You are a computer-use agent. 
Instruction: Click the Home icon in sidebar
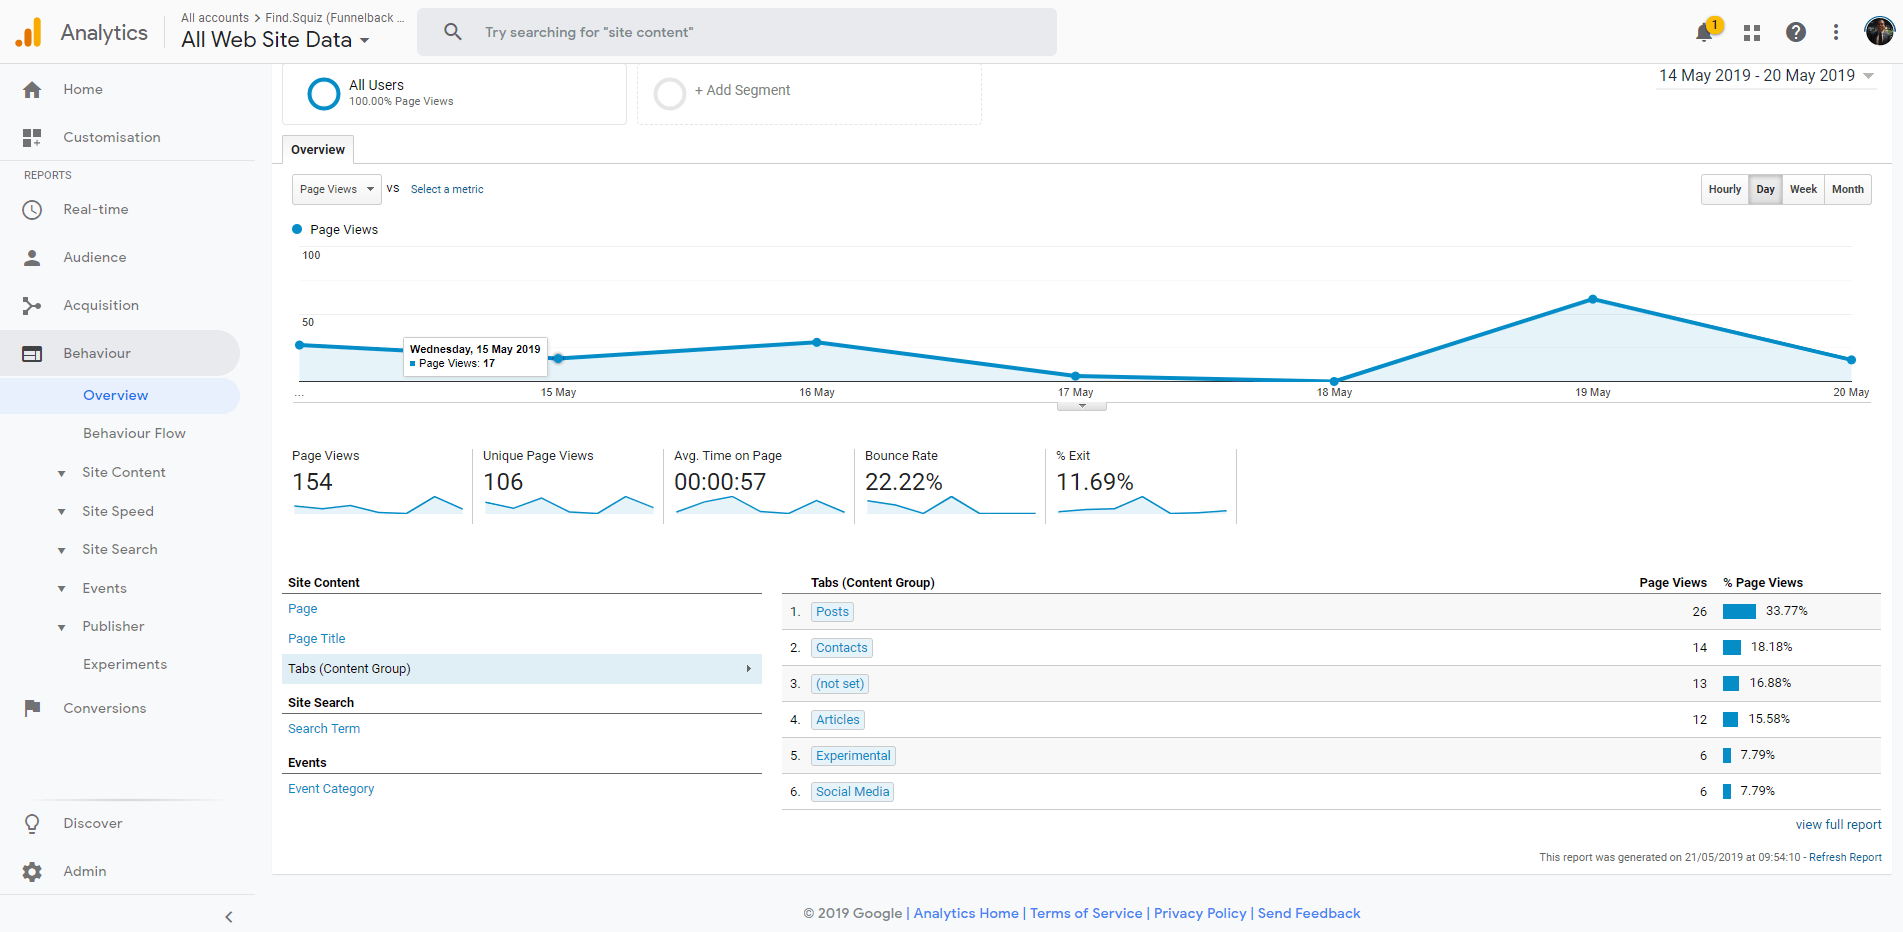(x=32, y=90)
